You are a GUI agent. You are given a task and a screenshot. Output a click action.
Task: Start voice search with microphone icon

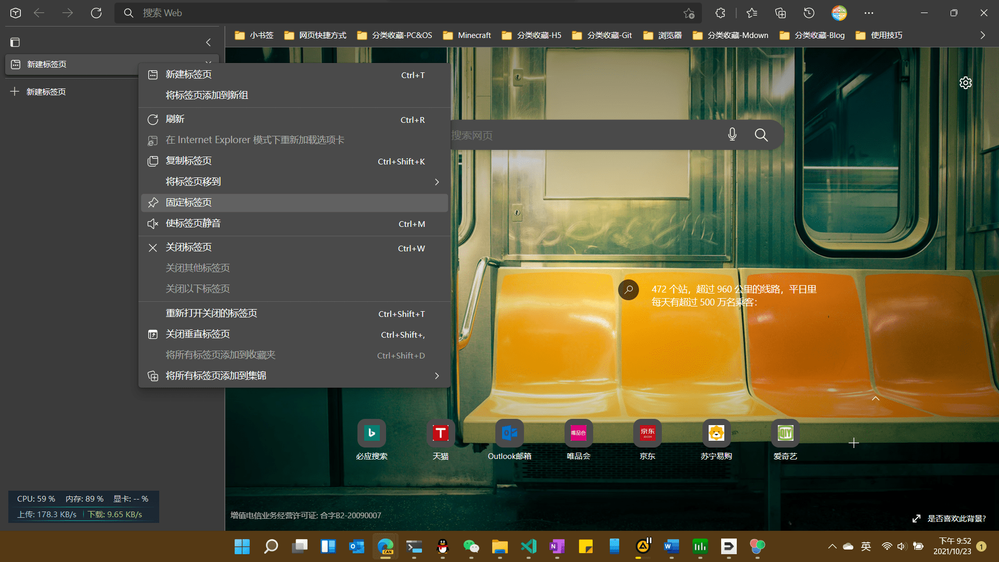tap(732, 134)
